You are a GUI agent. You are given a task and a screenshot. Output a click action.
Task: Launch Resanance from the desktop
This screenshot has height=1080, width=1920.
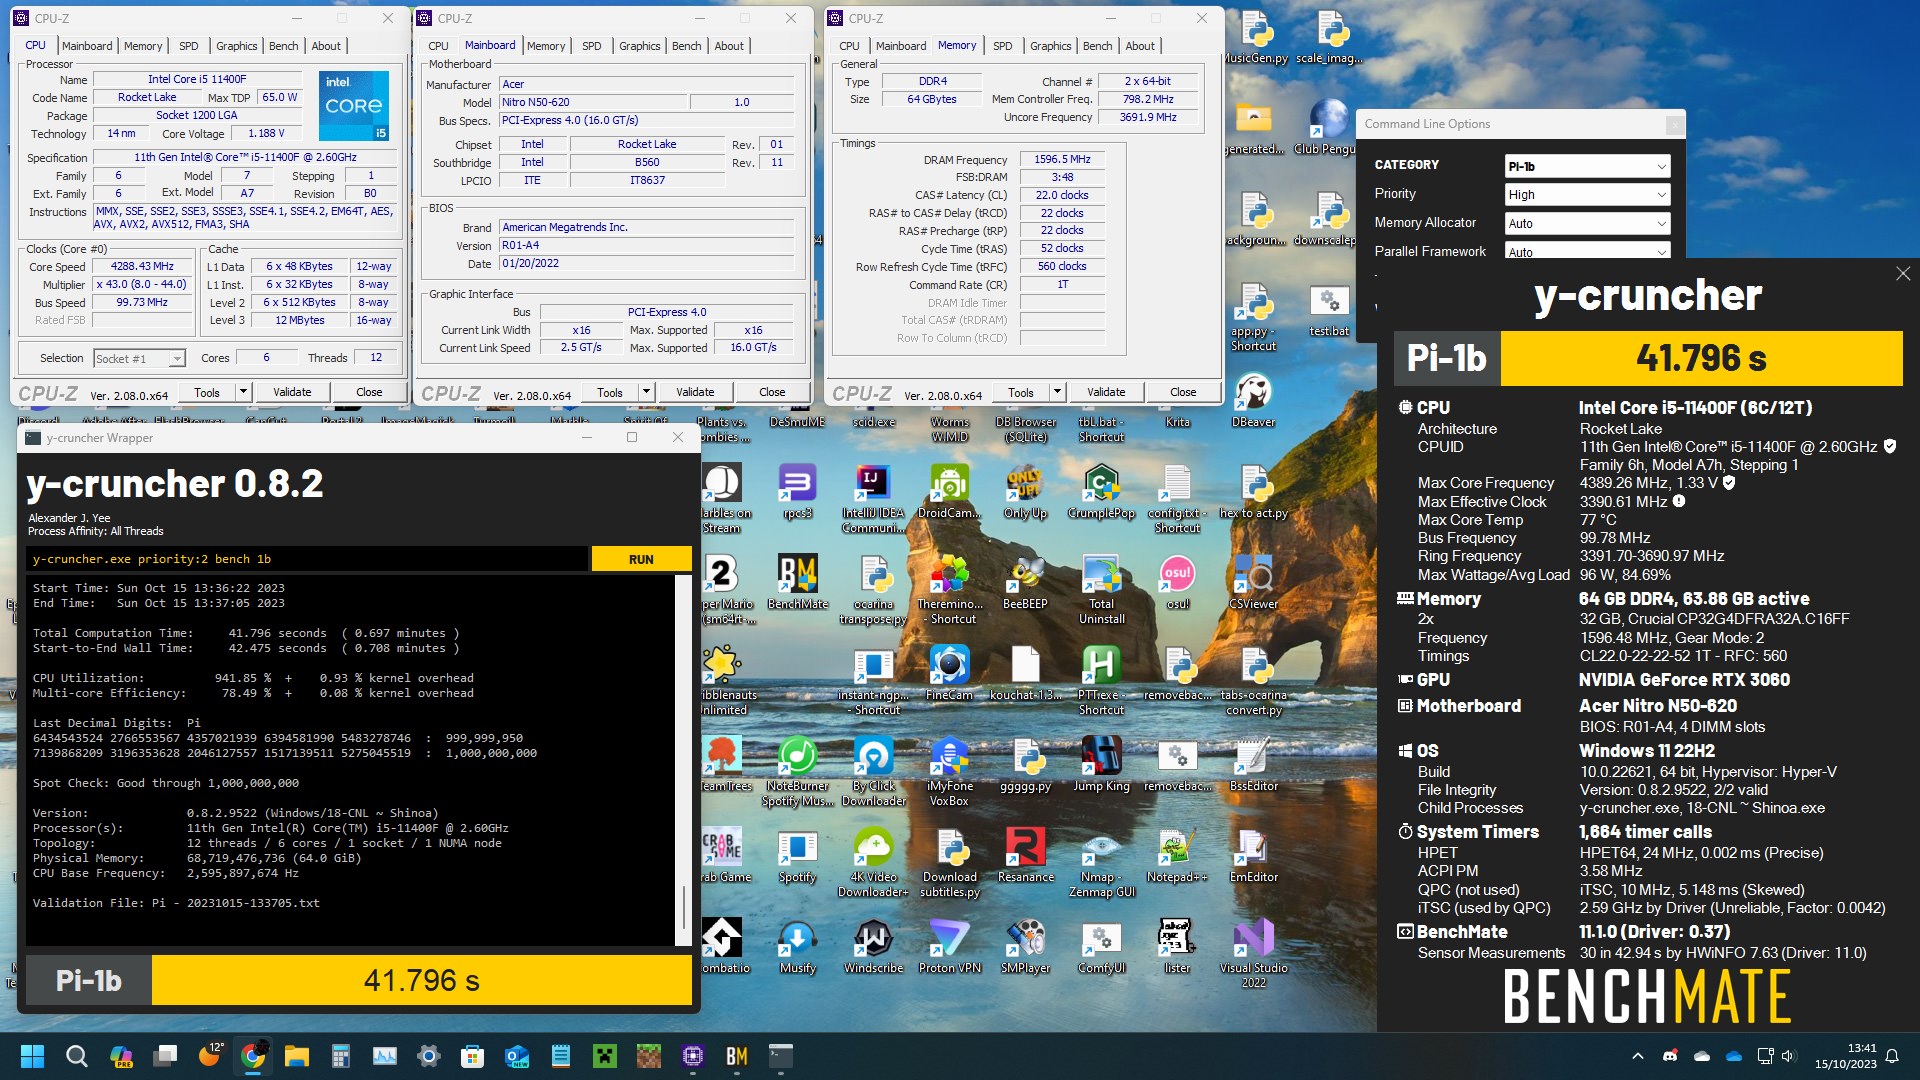click(1025, 855)
